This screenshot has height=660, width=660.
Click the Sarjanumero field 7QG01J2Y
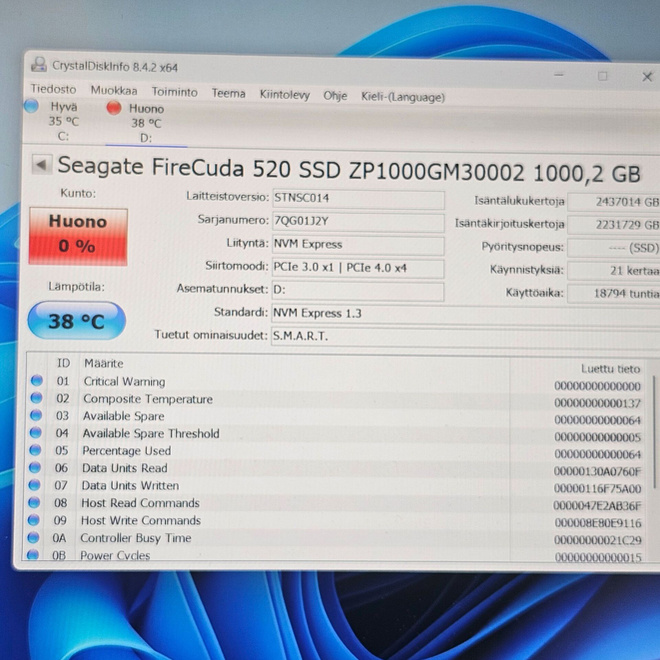[358, 222]
